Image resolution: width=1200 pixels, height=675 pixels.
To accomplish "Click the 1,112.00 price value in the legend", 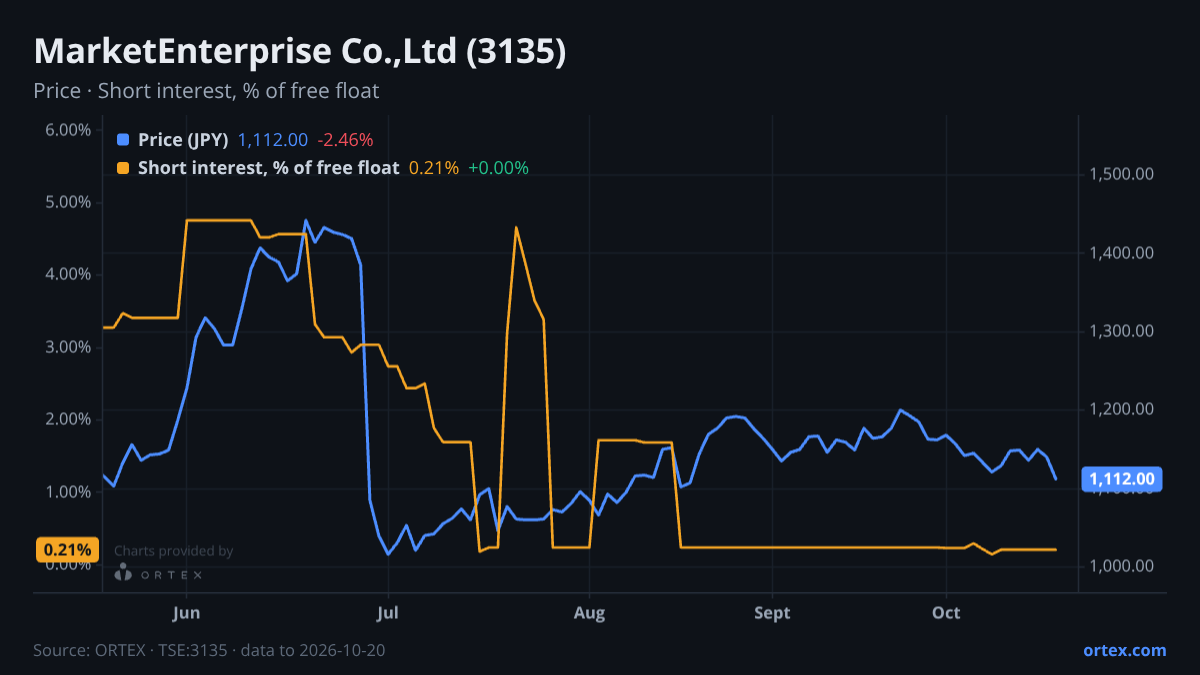I will click(273, 140).
